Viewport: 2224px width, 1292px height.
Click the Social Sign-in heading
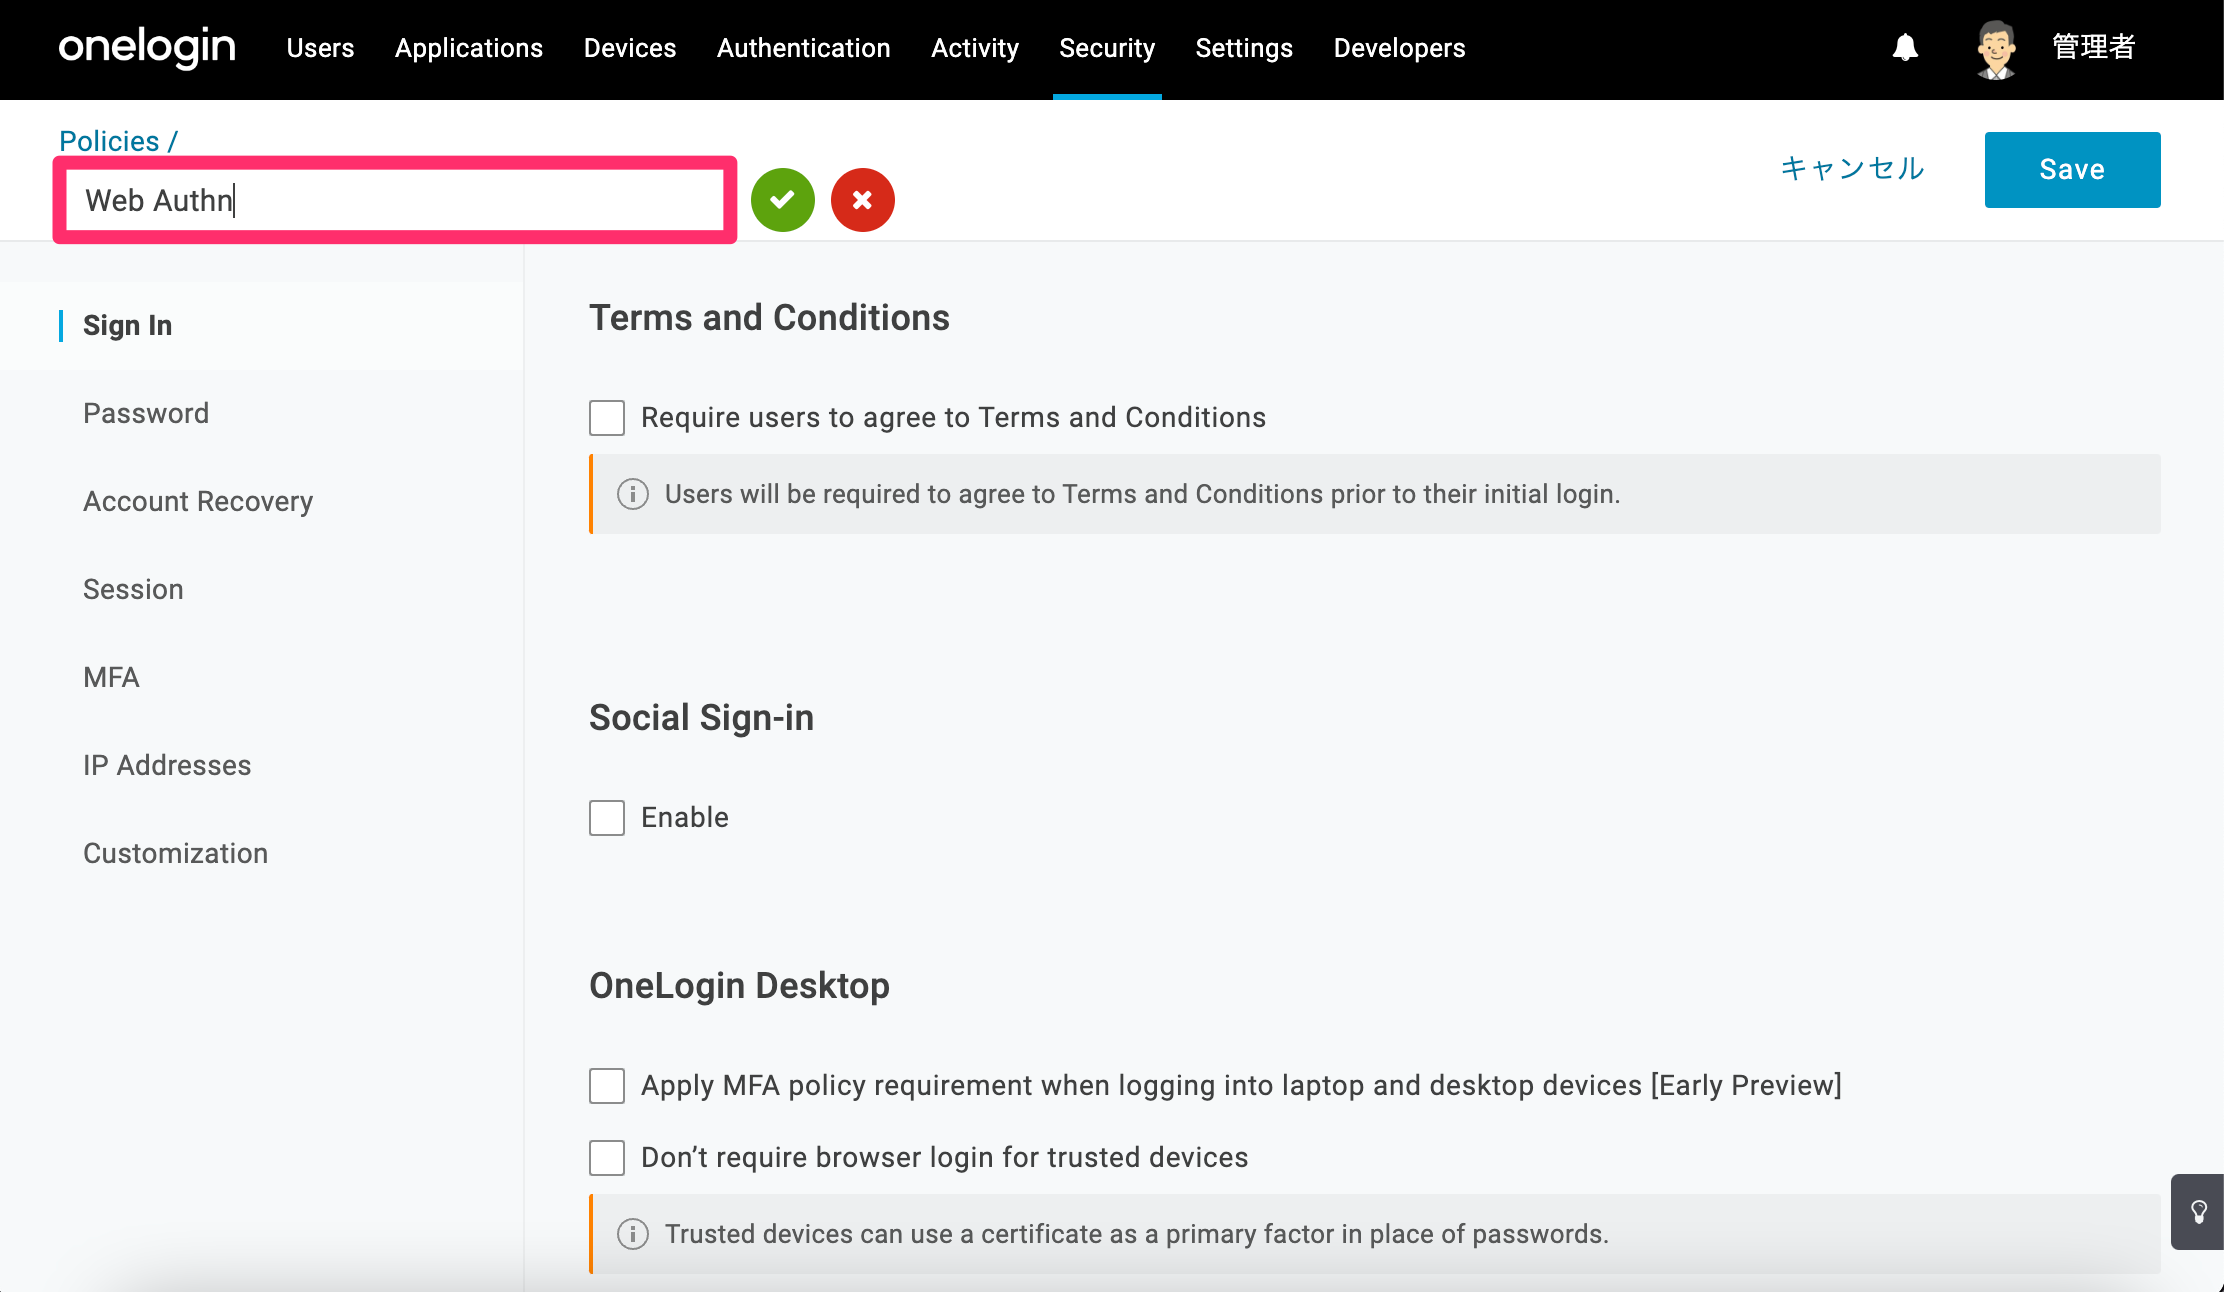click(x=701, y=718)
